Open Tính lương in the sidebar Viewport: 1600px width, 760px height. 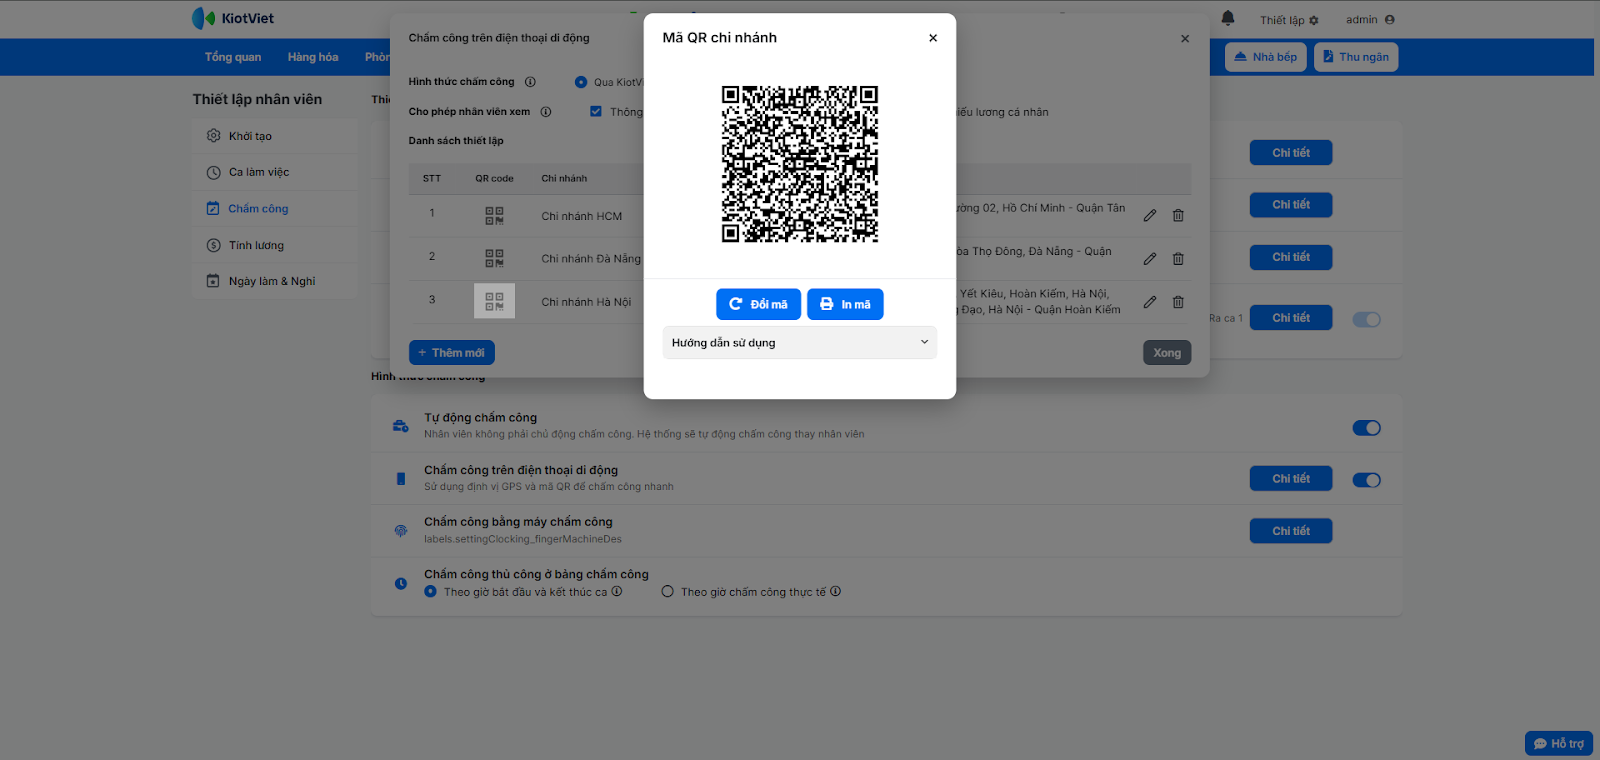pos(275,245)
